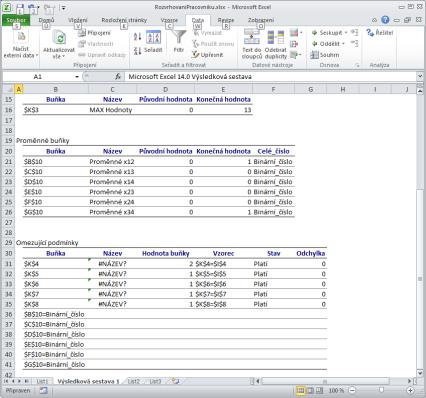Go to first sheet navigation arrow
Screen dimensions: 426x398
(6, 381)
